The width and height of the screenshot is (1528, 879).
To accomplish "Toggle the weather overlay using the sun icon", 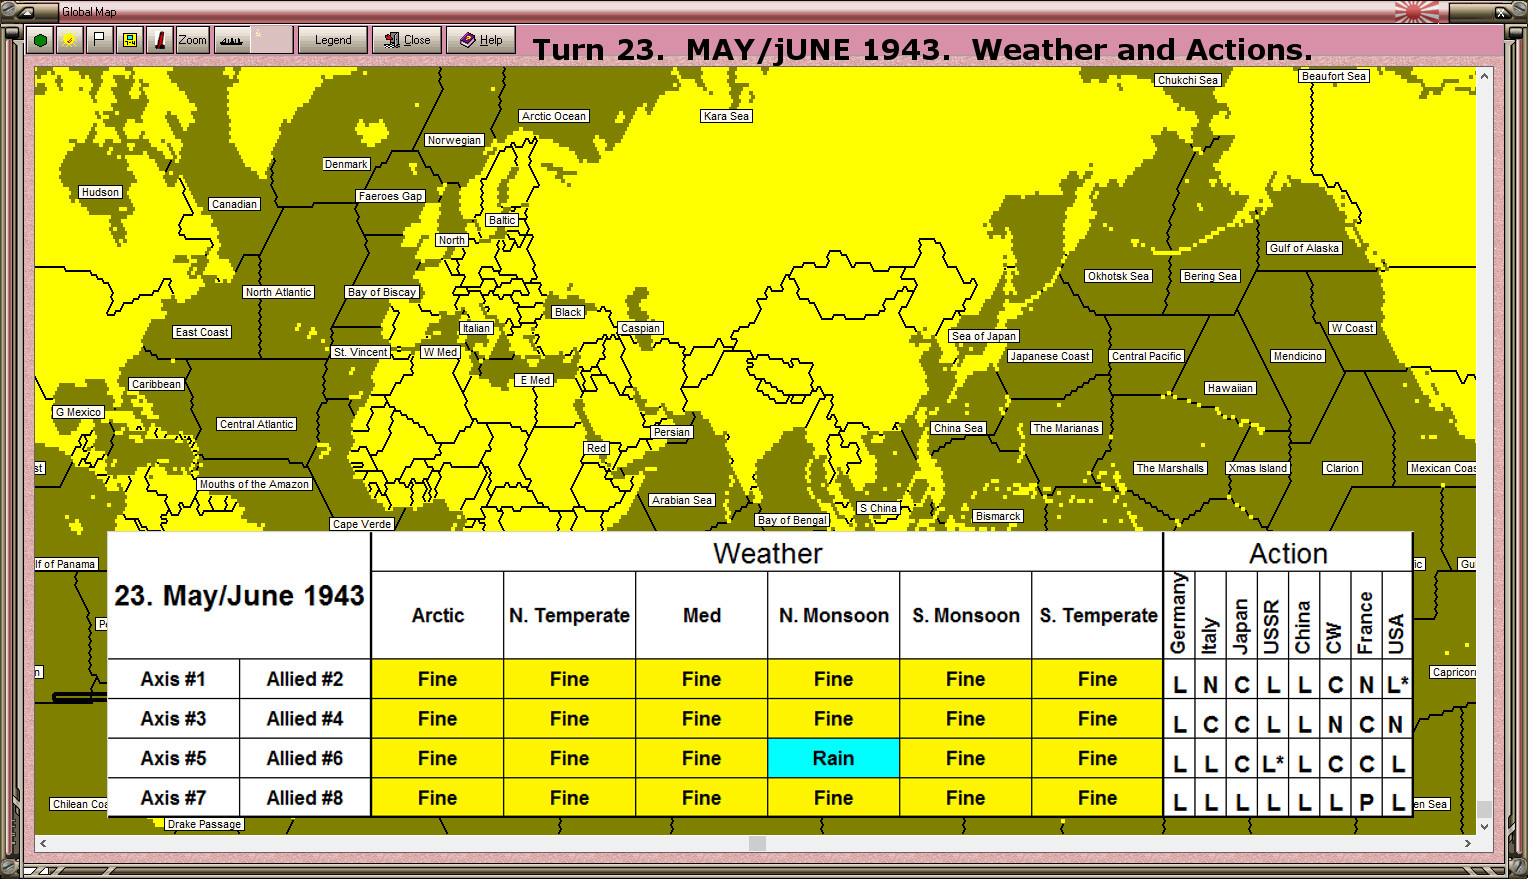I will [67, 40].
